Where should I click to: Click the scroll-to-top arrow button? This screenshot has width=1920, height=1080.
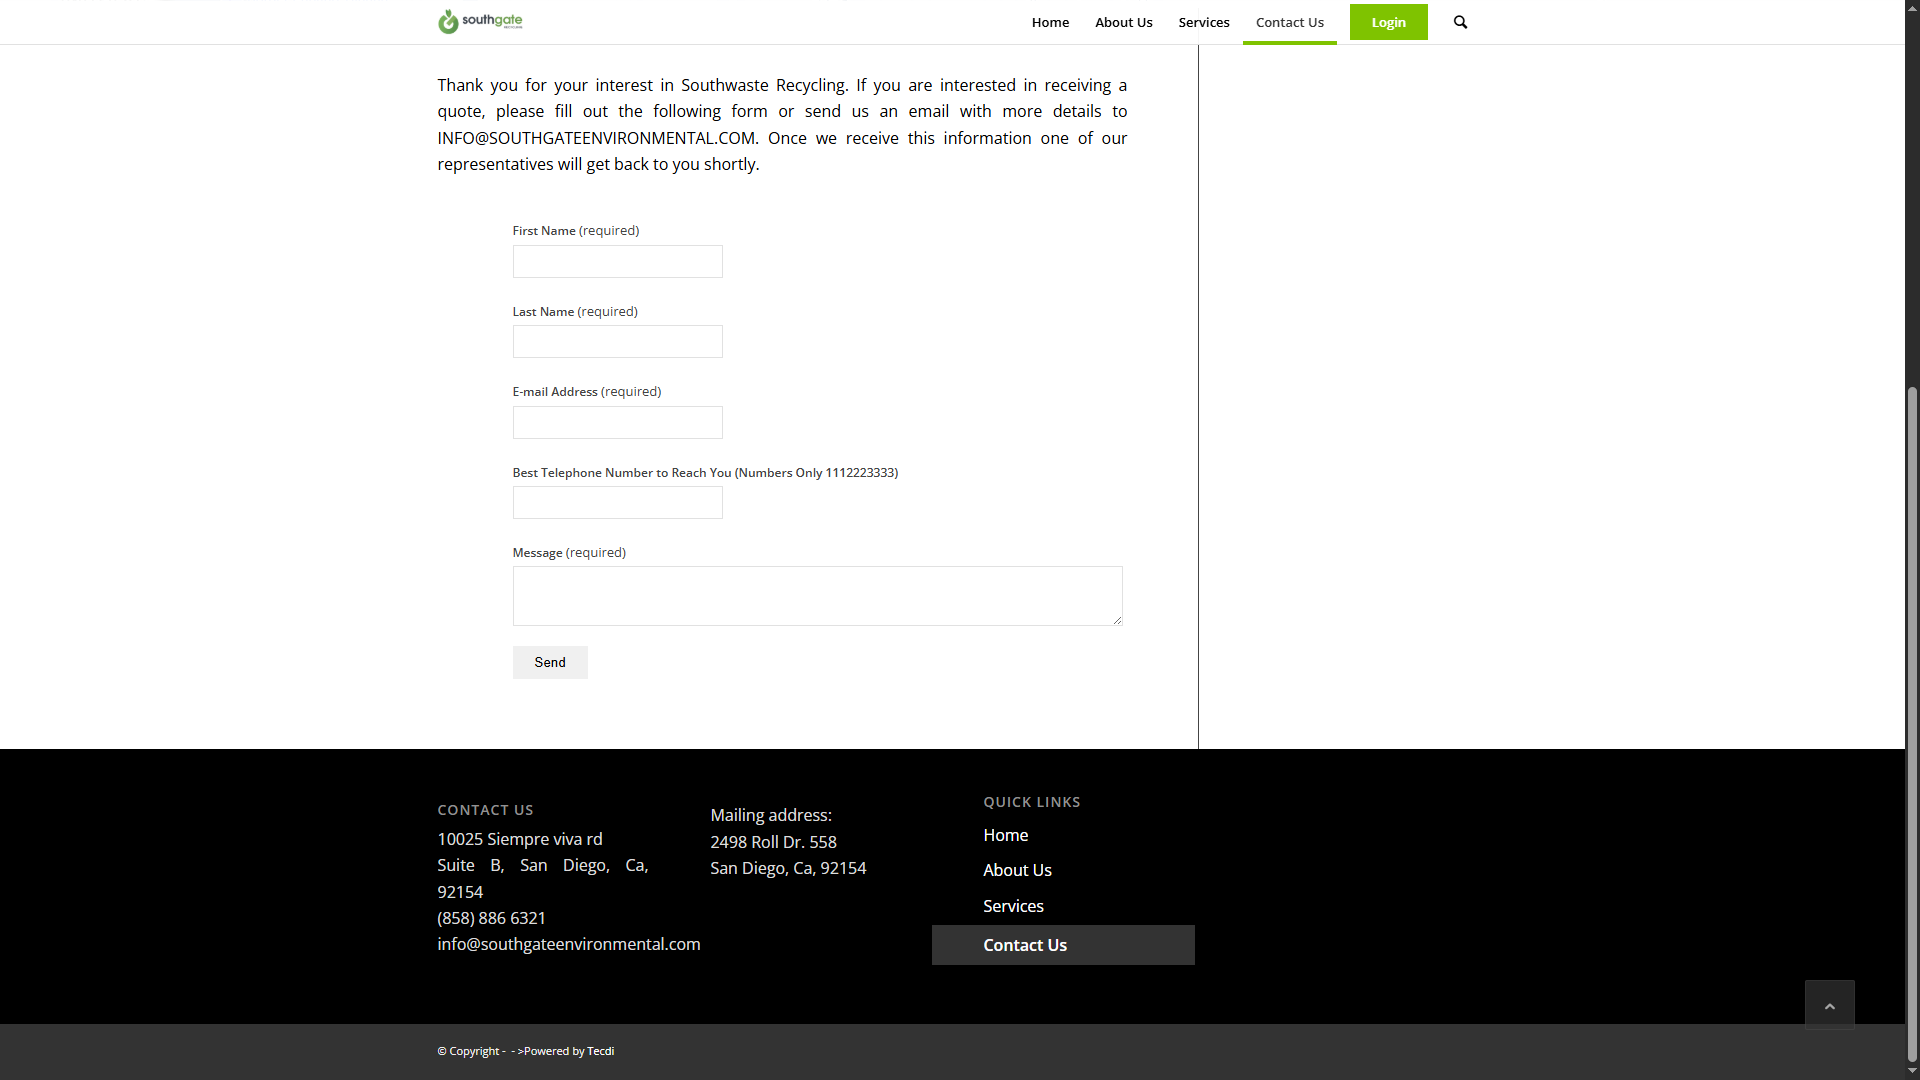tap(1829, 1005)
